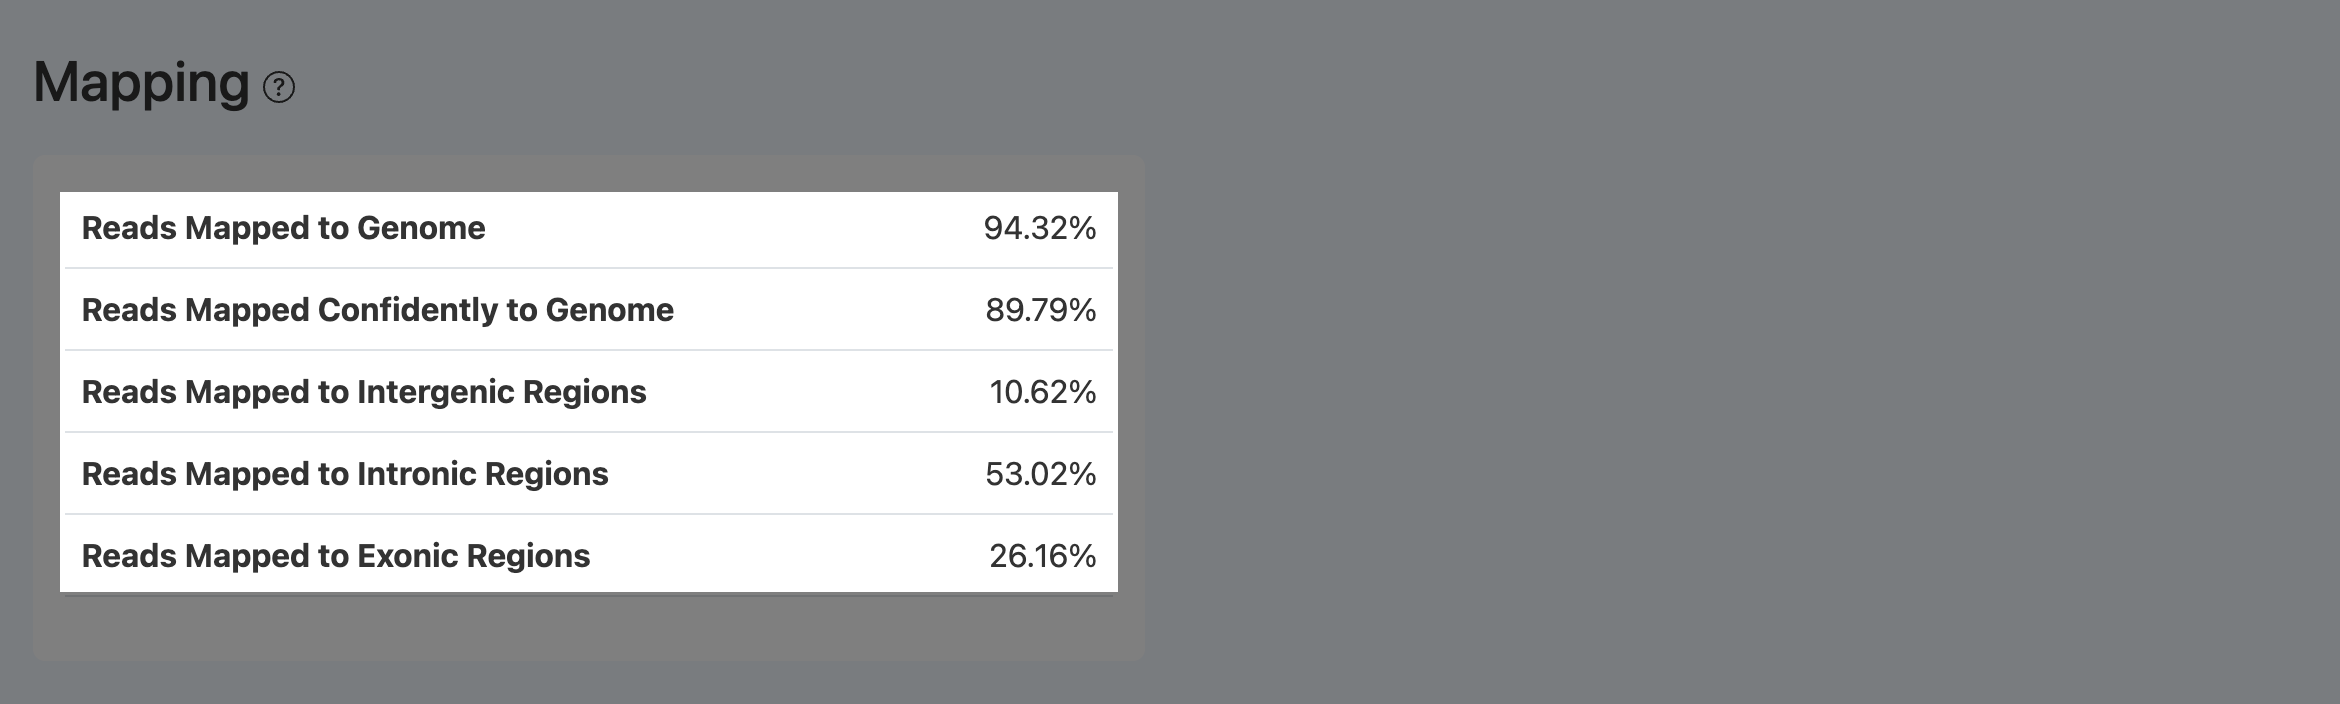This screenshot has width=2340, height=704.
Task: Click the 53.02% value
Action: pos(1040,475)
